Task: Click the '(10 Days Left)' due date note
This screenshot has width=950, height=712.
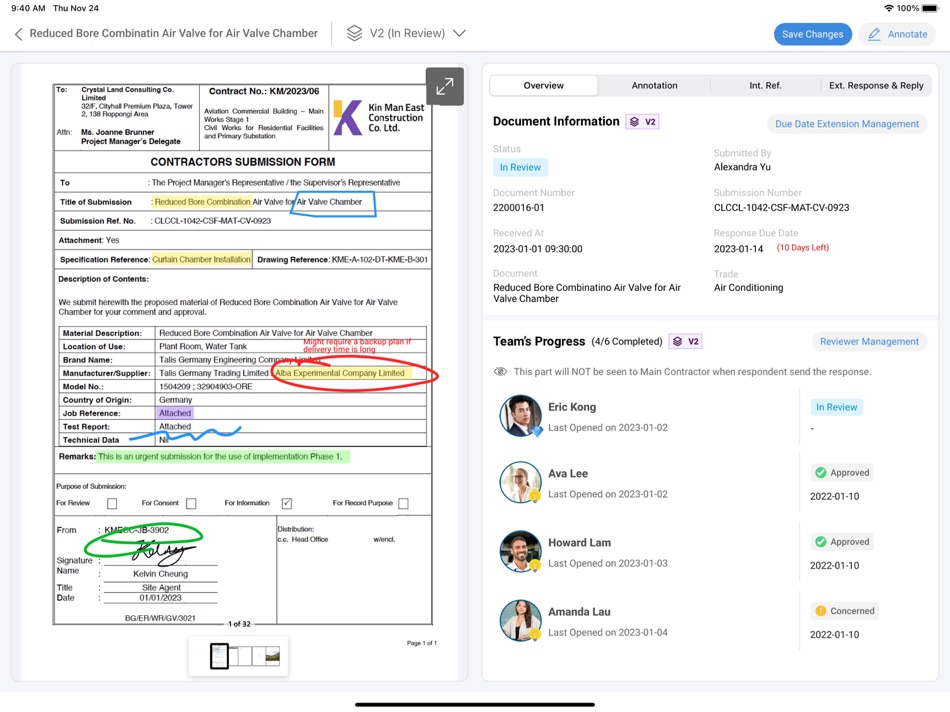Action: pos(803,247)
